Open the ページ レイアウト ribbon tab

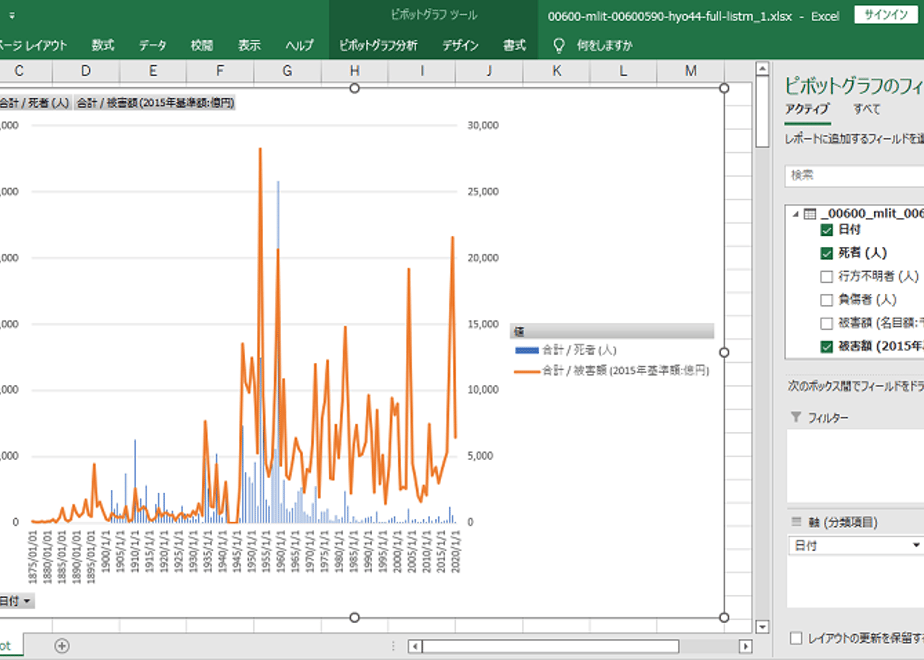(x=33, y=45)
